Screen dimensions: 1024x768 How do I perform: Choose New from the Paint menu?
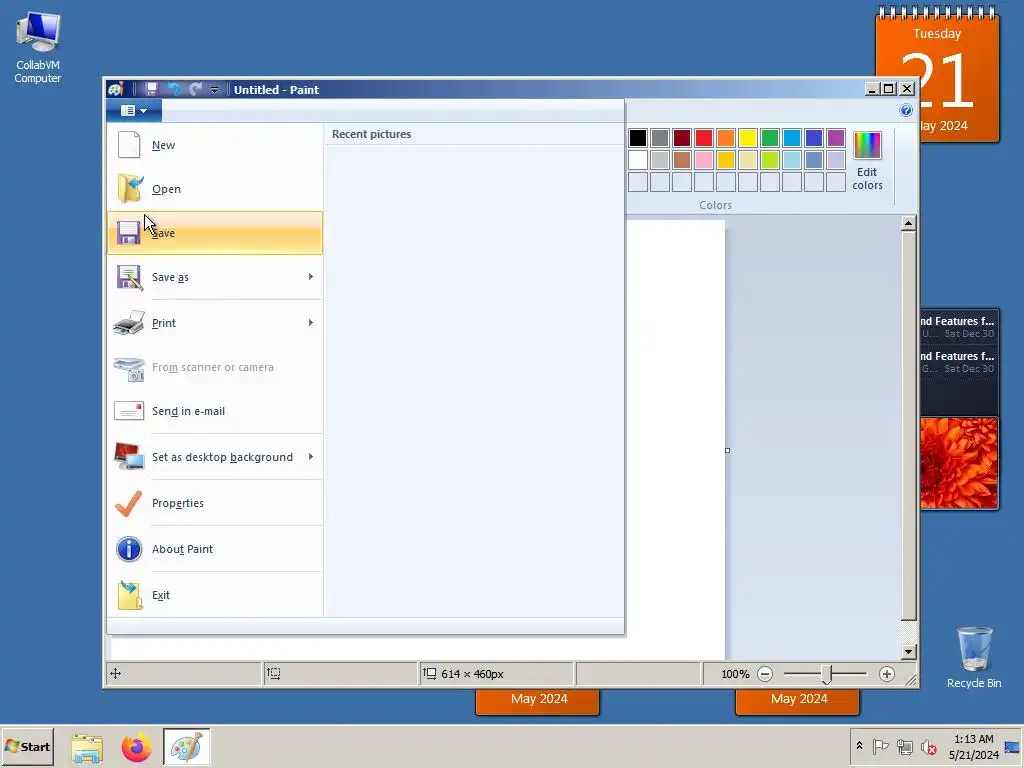click(215, 145)
